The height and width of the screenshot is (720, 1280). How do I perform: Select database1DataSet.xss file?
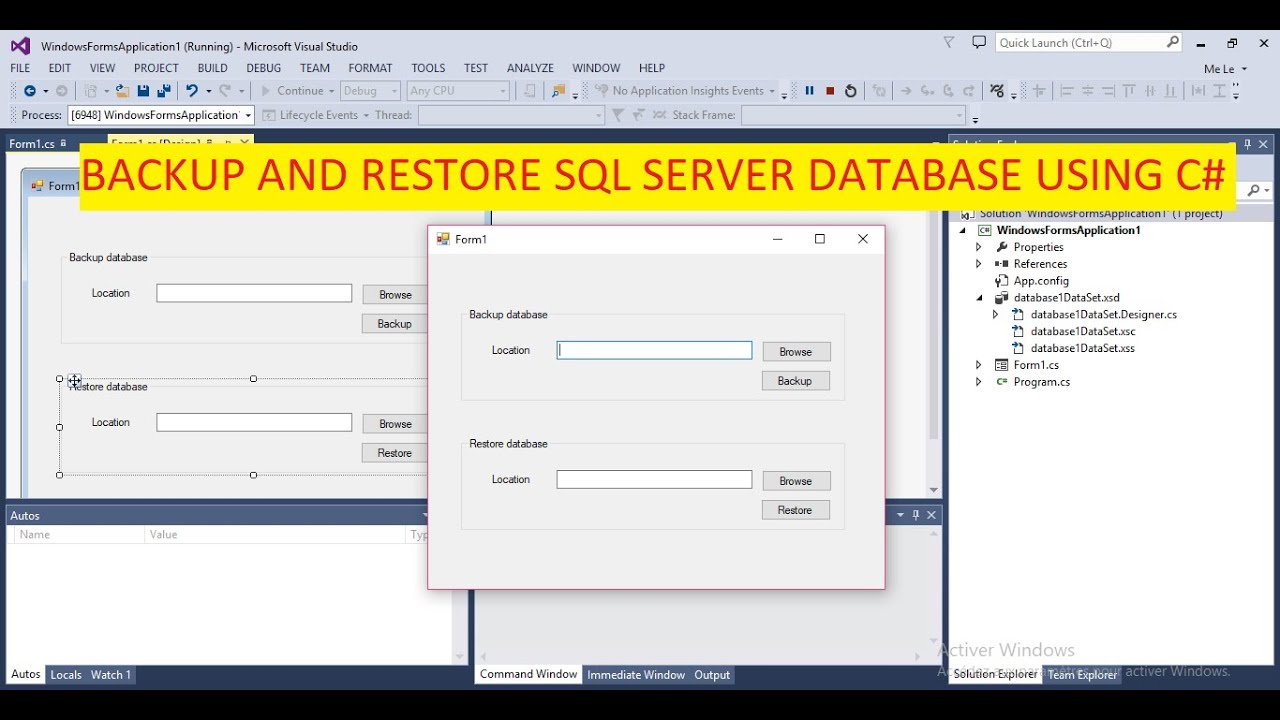click(1083, 348)
